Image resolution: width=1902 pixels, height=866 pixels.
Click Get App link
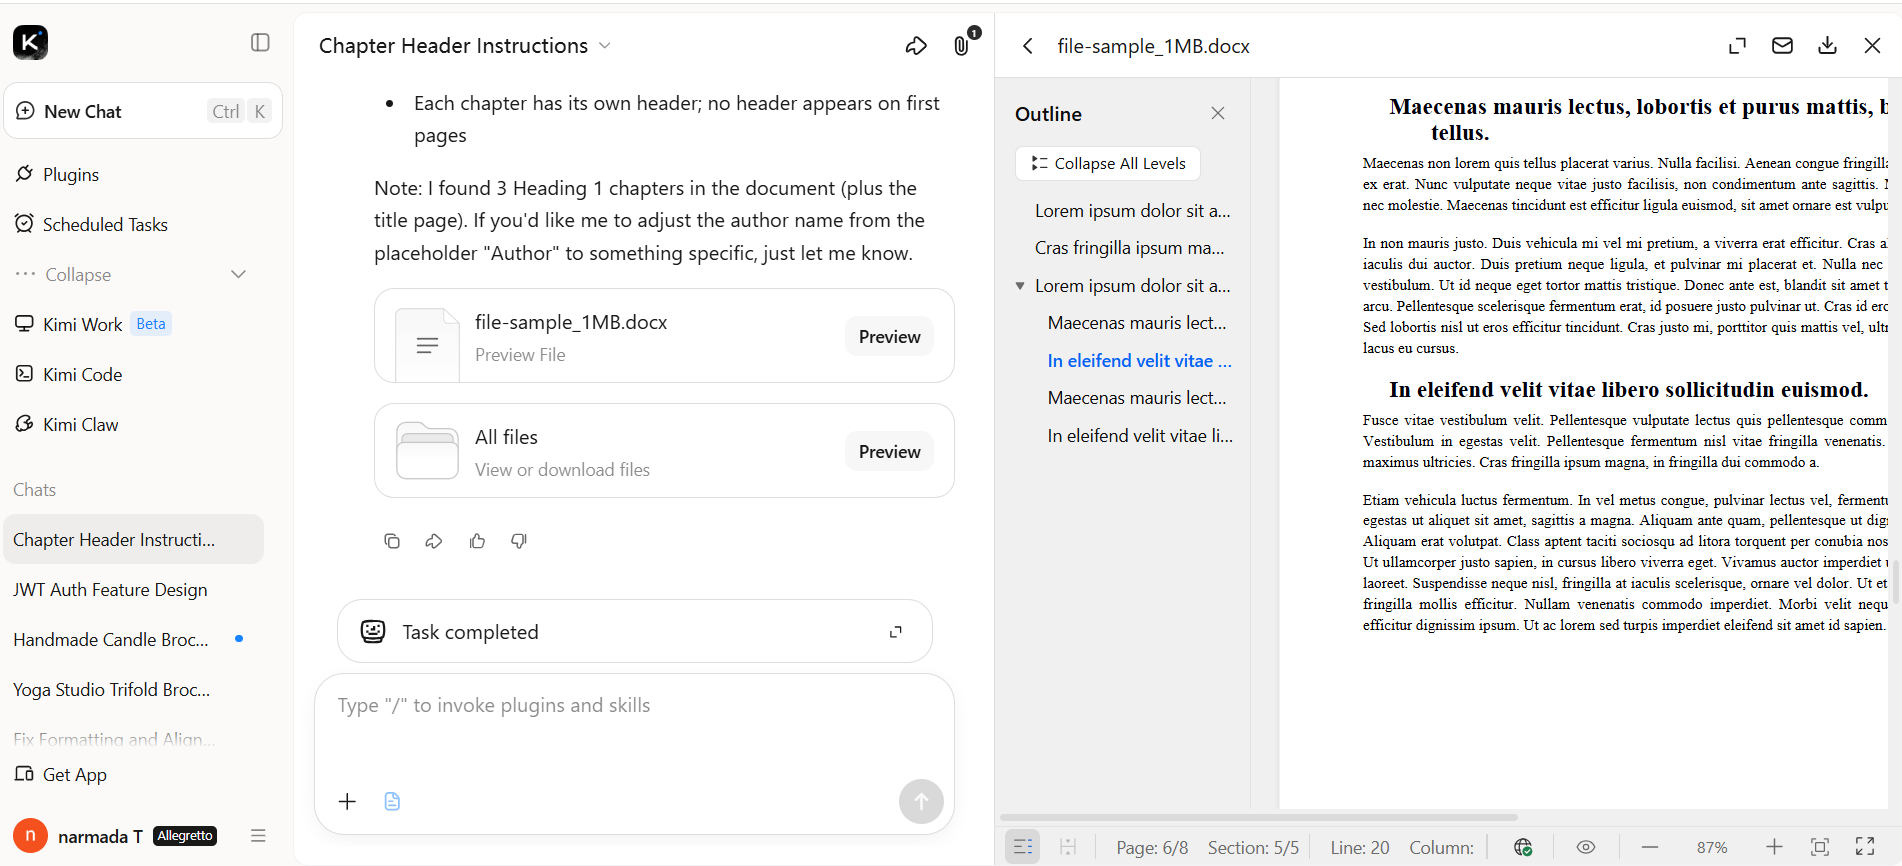click(x=61, y=774)
